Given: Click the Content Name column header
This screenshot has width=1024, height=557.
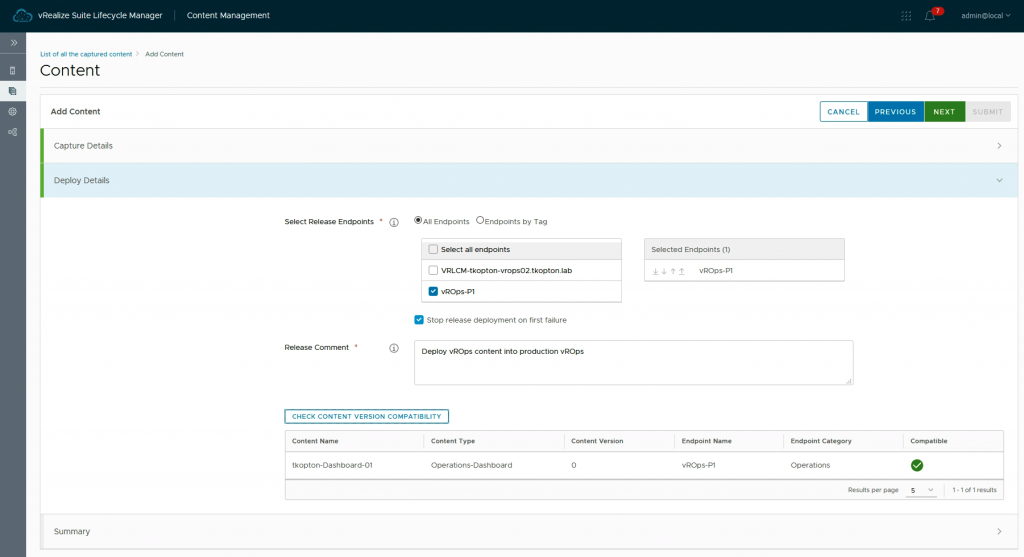Looking at the screenshot, I should point(315,441).
